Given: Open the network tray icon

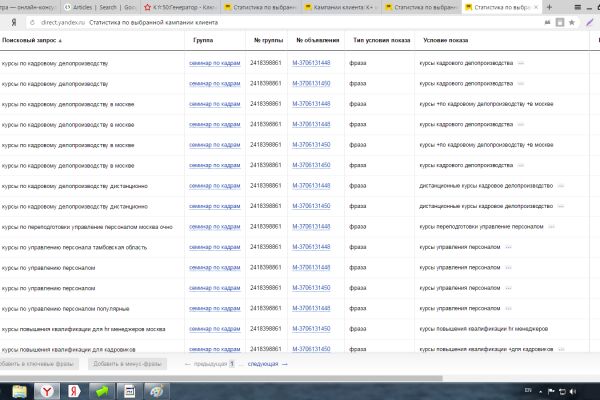Looking at the screenshot, I should coord(562,391).
